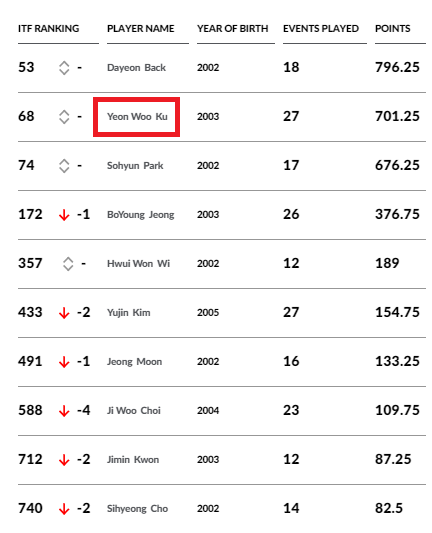The width and height of the screenshot is (432, 533).
Task: Click the Year of Birth column header
Action: [233, 29]
